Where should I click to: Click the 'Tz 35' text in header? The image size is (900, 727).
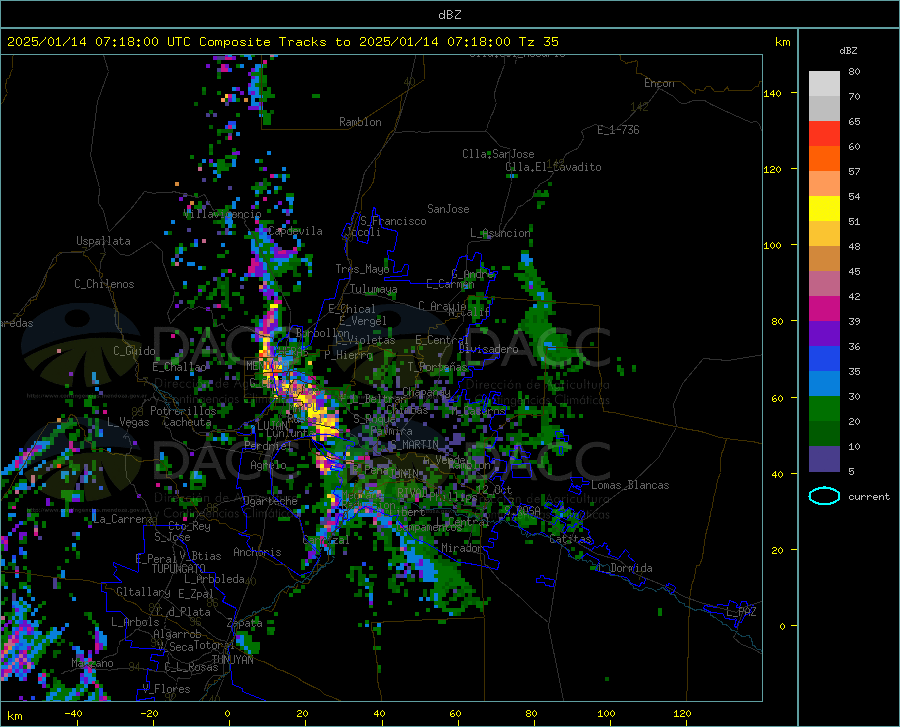tap(538, 41)
